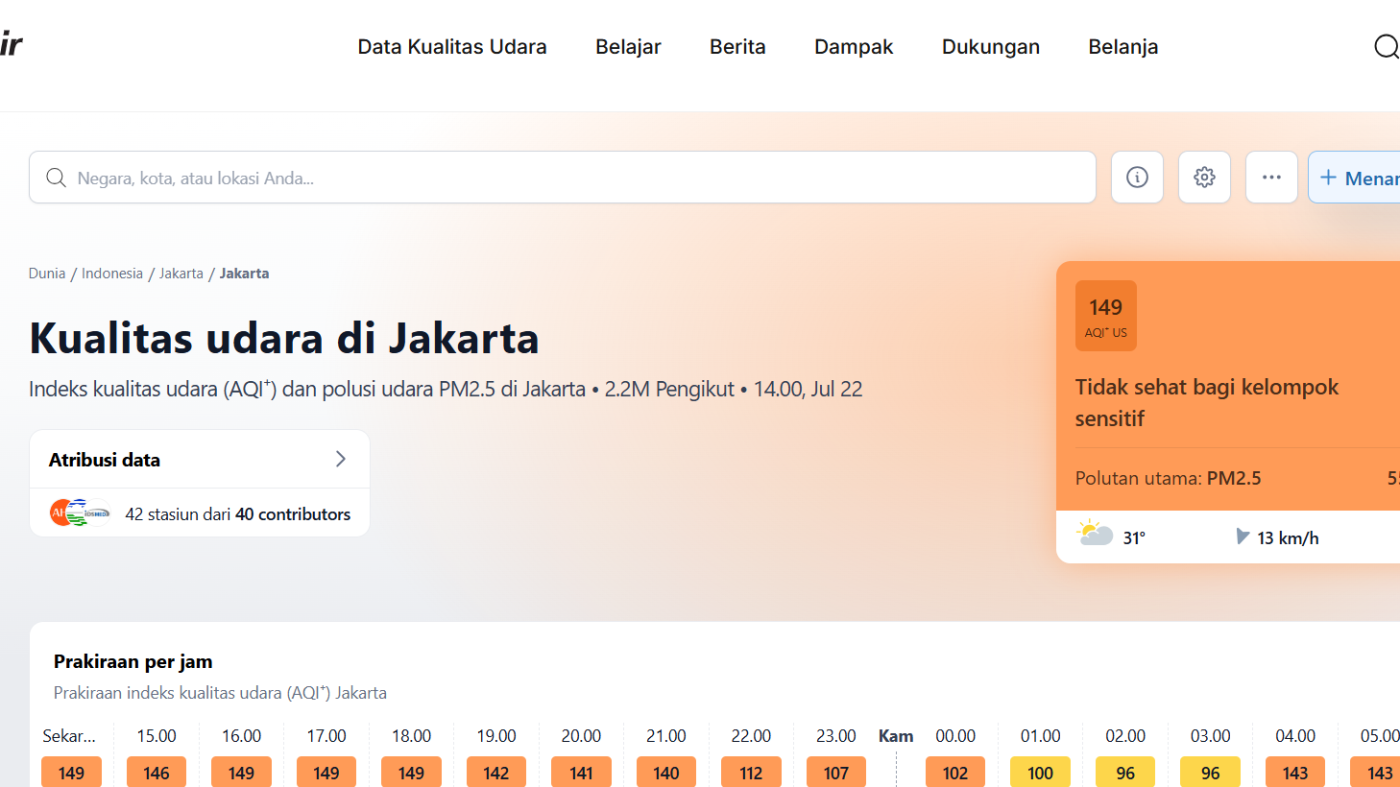Viewport: 1400px width, 787px height.
Task: Click the Dunia breadcrumb link
Action: coord(47,273)
